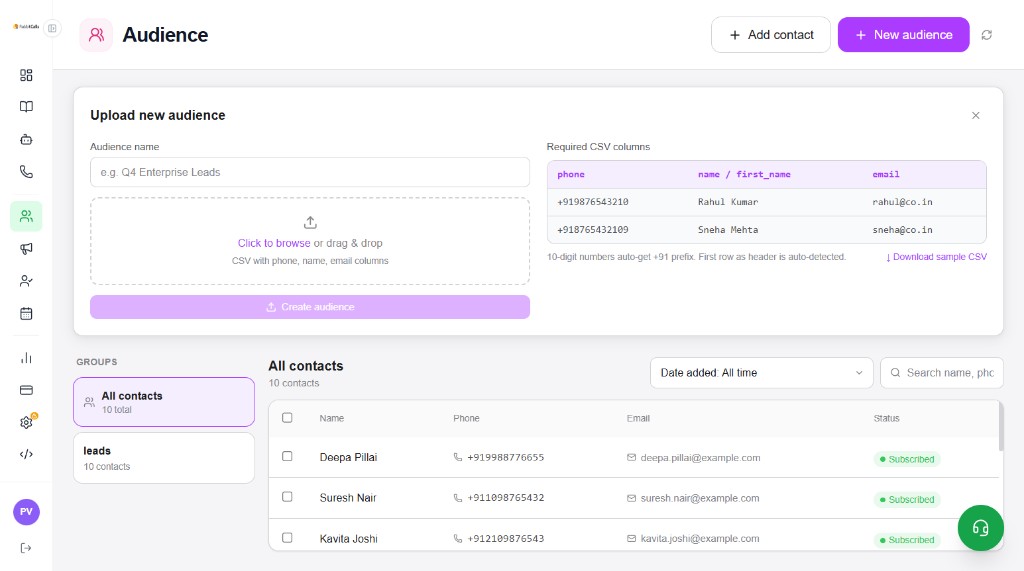Click the Add contact button
Screen dimensions: 1024x571
(771, 35)
